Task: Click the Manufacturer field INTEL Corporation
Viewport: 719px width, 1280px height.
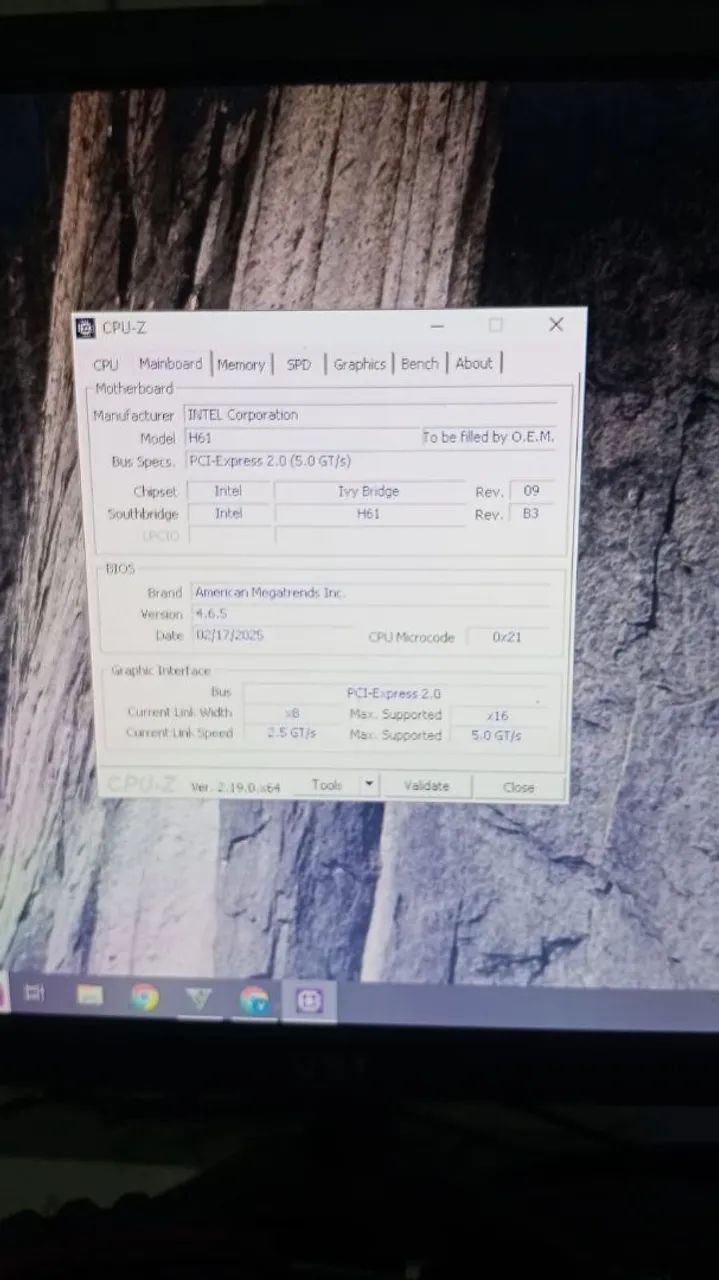Action: [x=370, y=415]
